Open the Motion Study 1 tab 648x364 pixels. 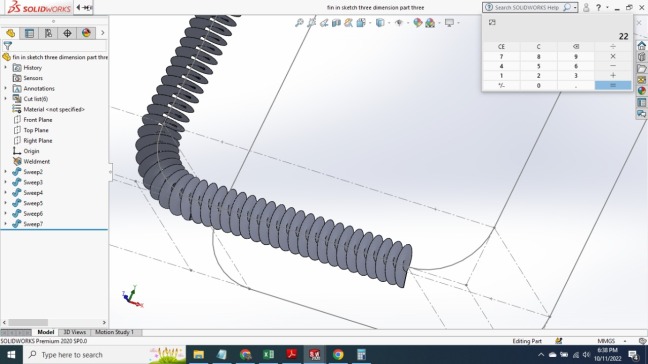click(114, 332)
